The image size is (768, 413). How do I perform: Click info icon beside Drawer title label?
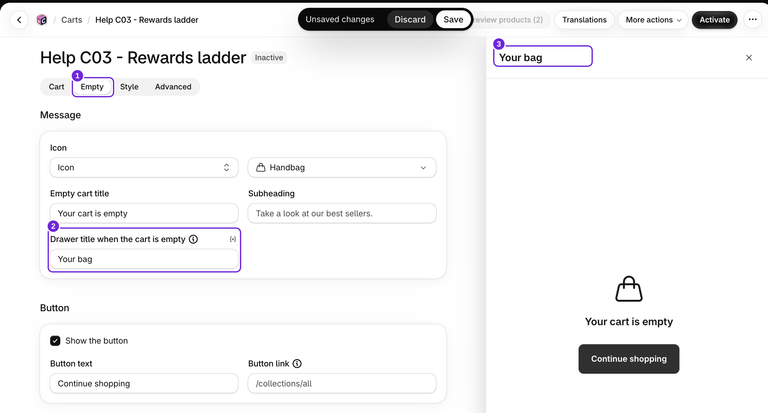click(x=193, y=239)
